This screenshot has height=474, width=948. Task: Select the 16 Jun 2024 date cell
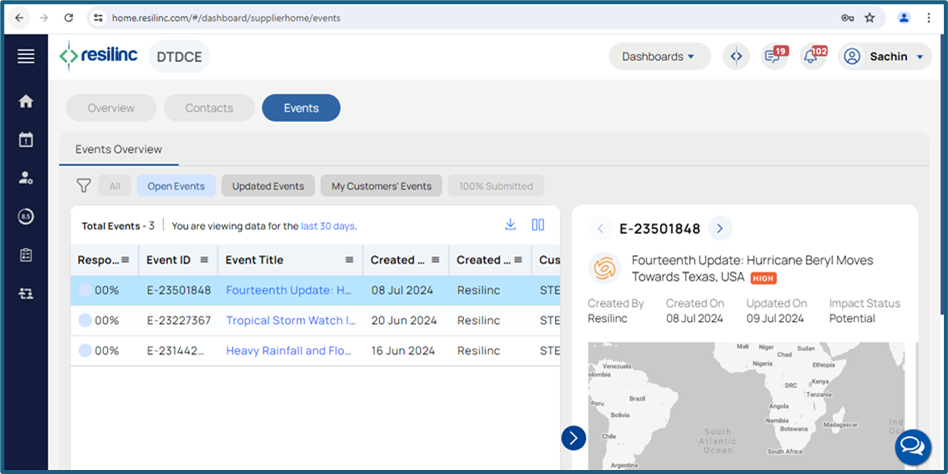pyautogui.click(x=404, y=351)
